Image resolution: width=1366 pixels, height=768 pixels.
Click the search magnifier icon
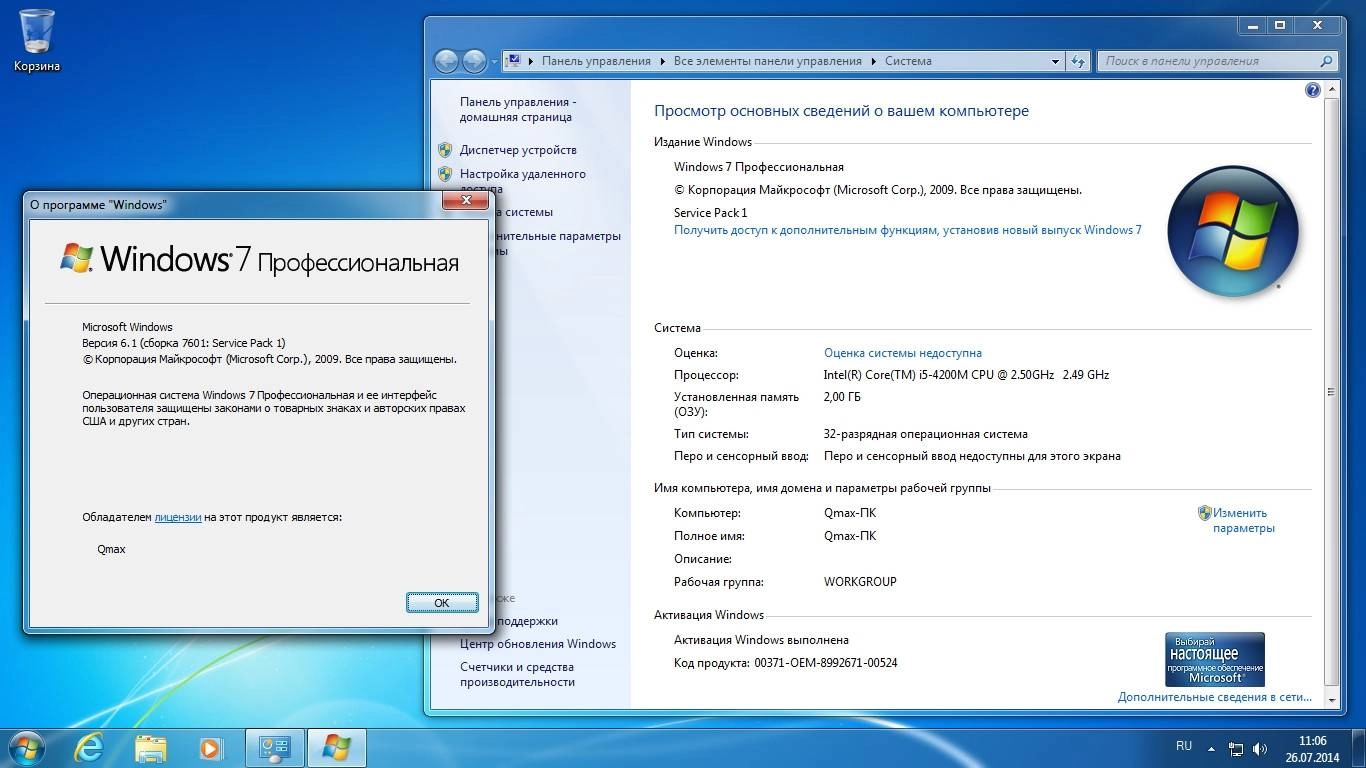tap(1327, 61)
